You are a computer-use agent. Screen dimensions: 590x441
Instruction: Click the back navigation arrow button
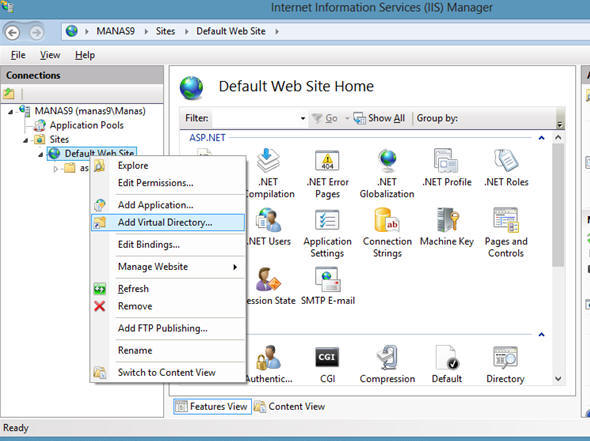pos(12,32)
